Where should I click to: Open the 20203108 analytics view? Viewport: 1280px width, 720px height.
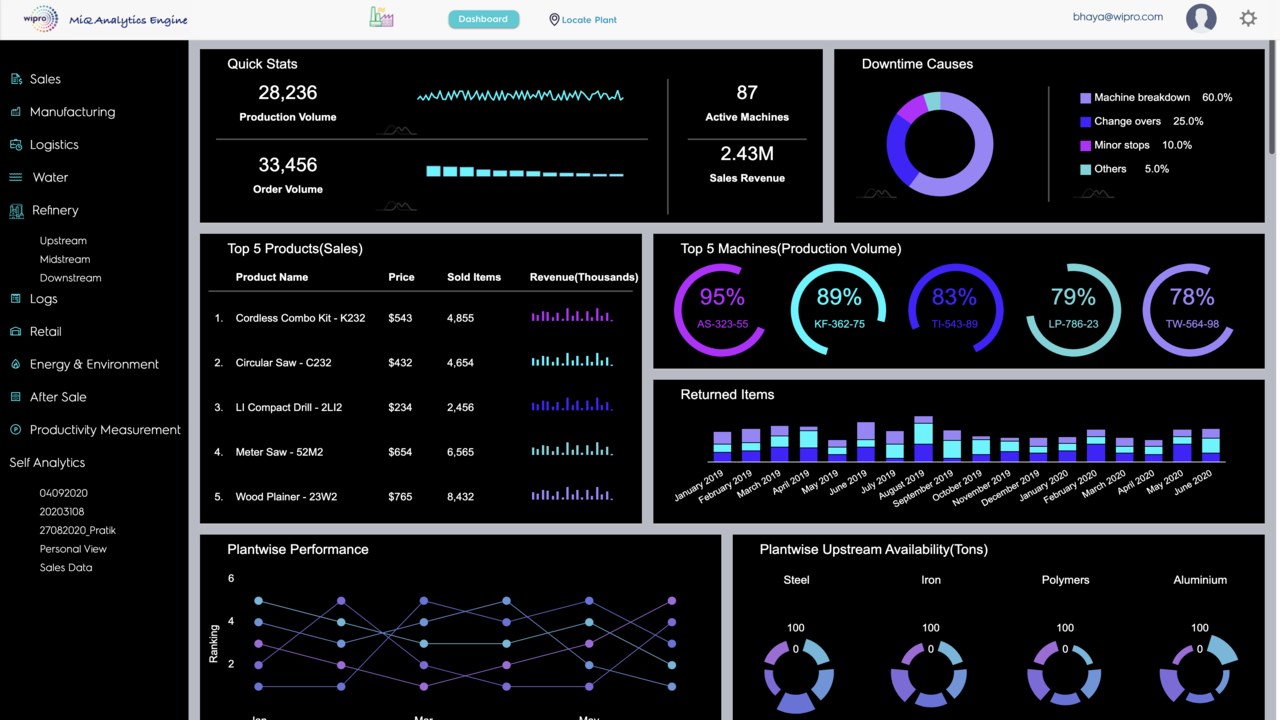coord(62,512)
